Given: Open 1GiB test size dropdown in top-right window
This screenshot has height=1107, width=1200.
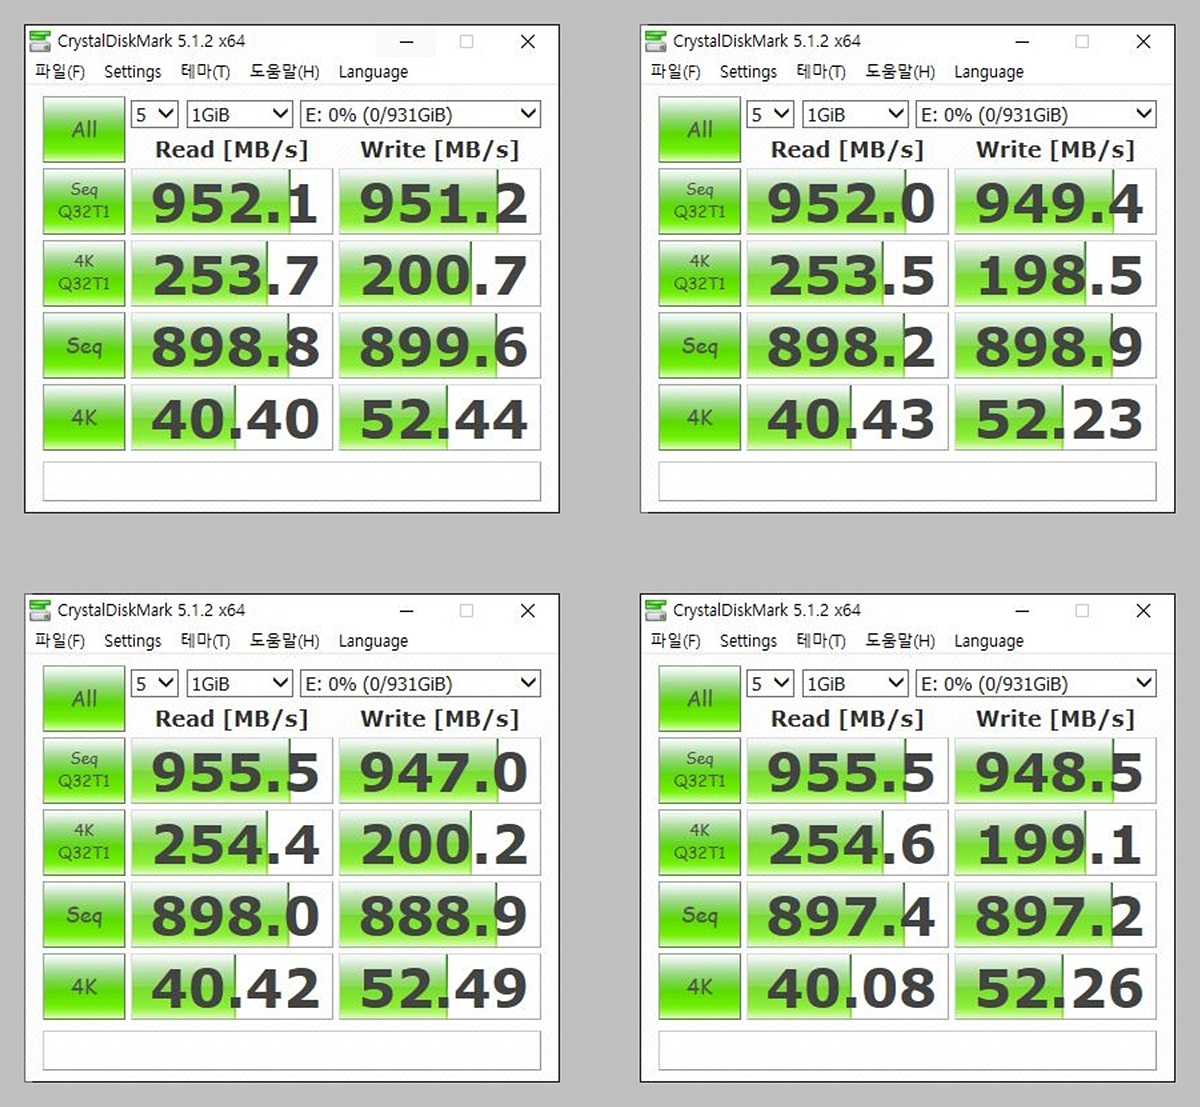Looking at the screenshot, I should point(855,114).
